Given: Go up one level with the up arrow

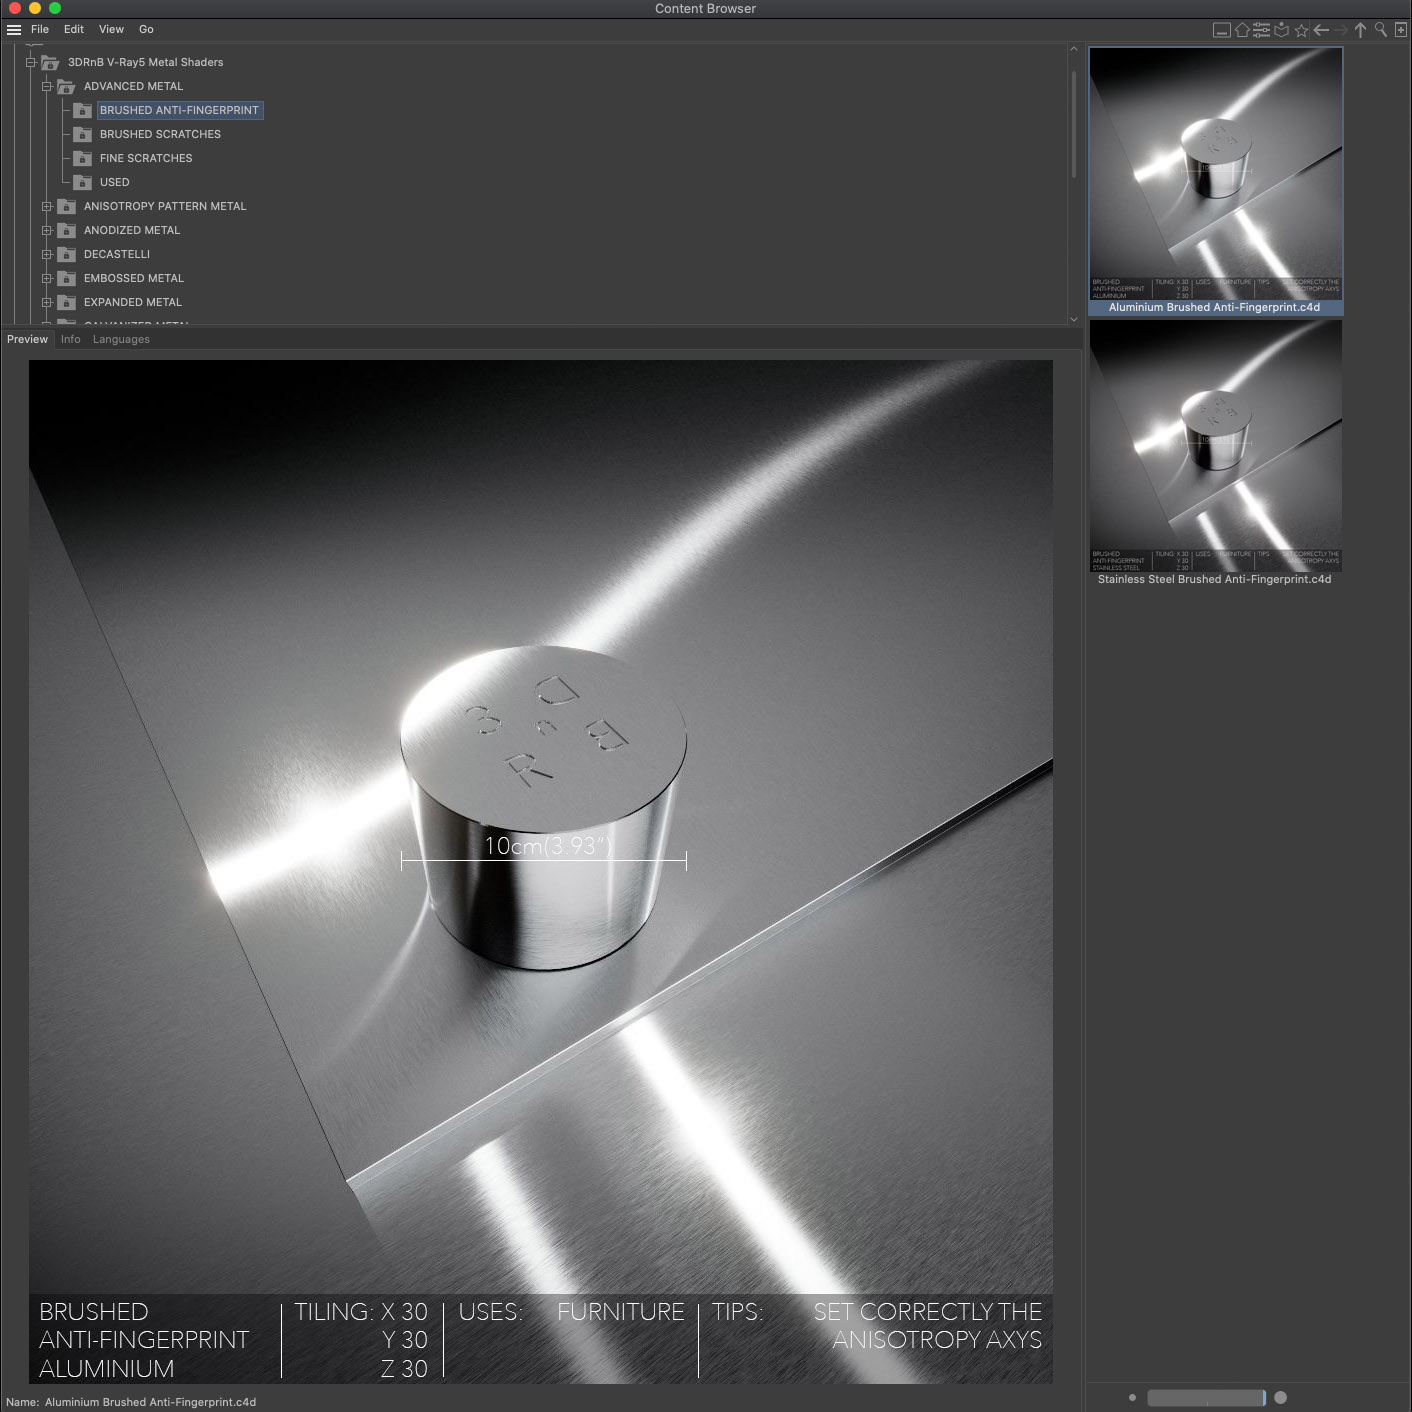Looking at the screenshot, I should pos(1361,30).
